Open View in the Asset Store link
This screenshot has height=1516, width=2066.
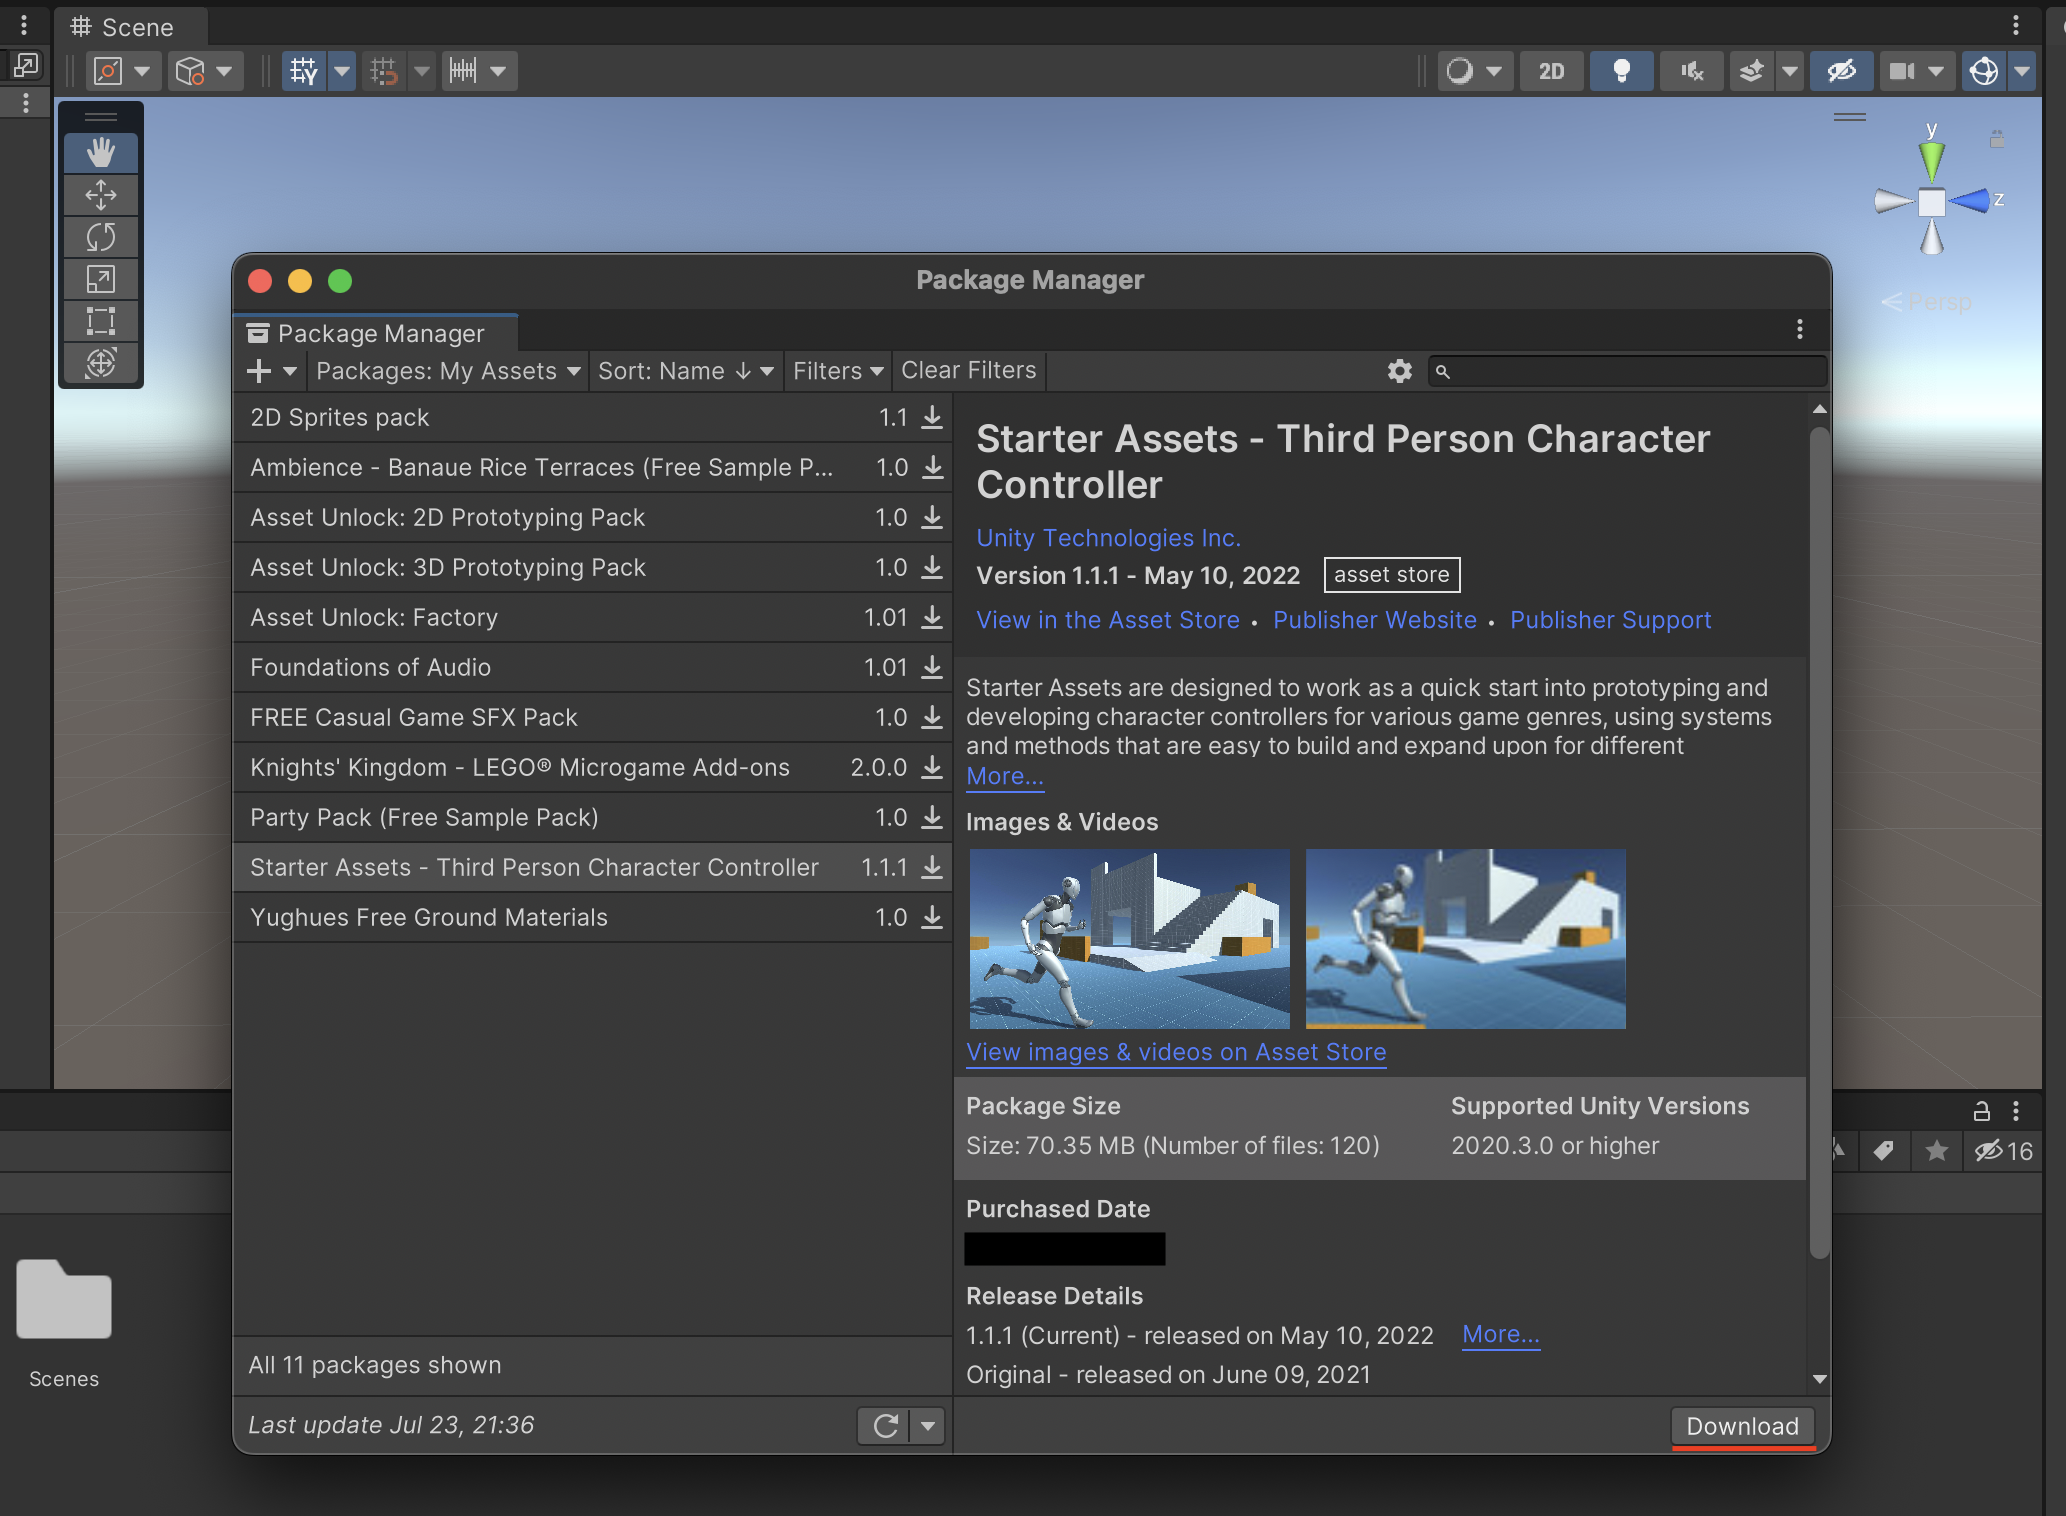1107,619
